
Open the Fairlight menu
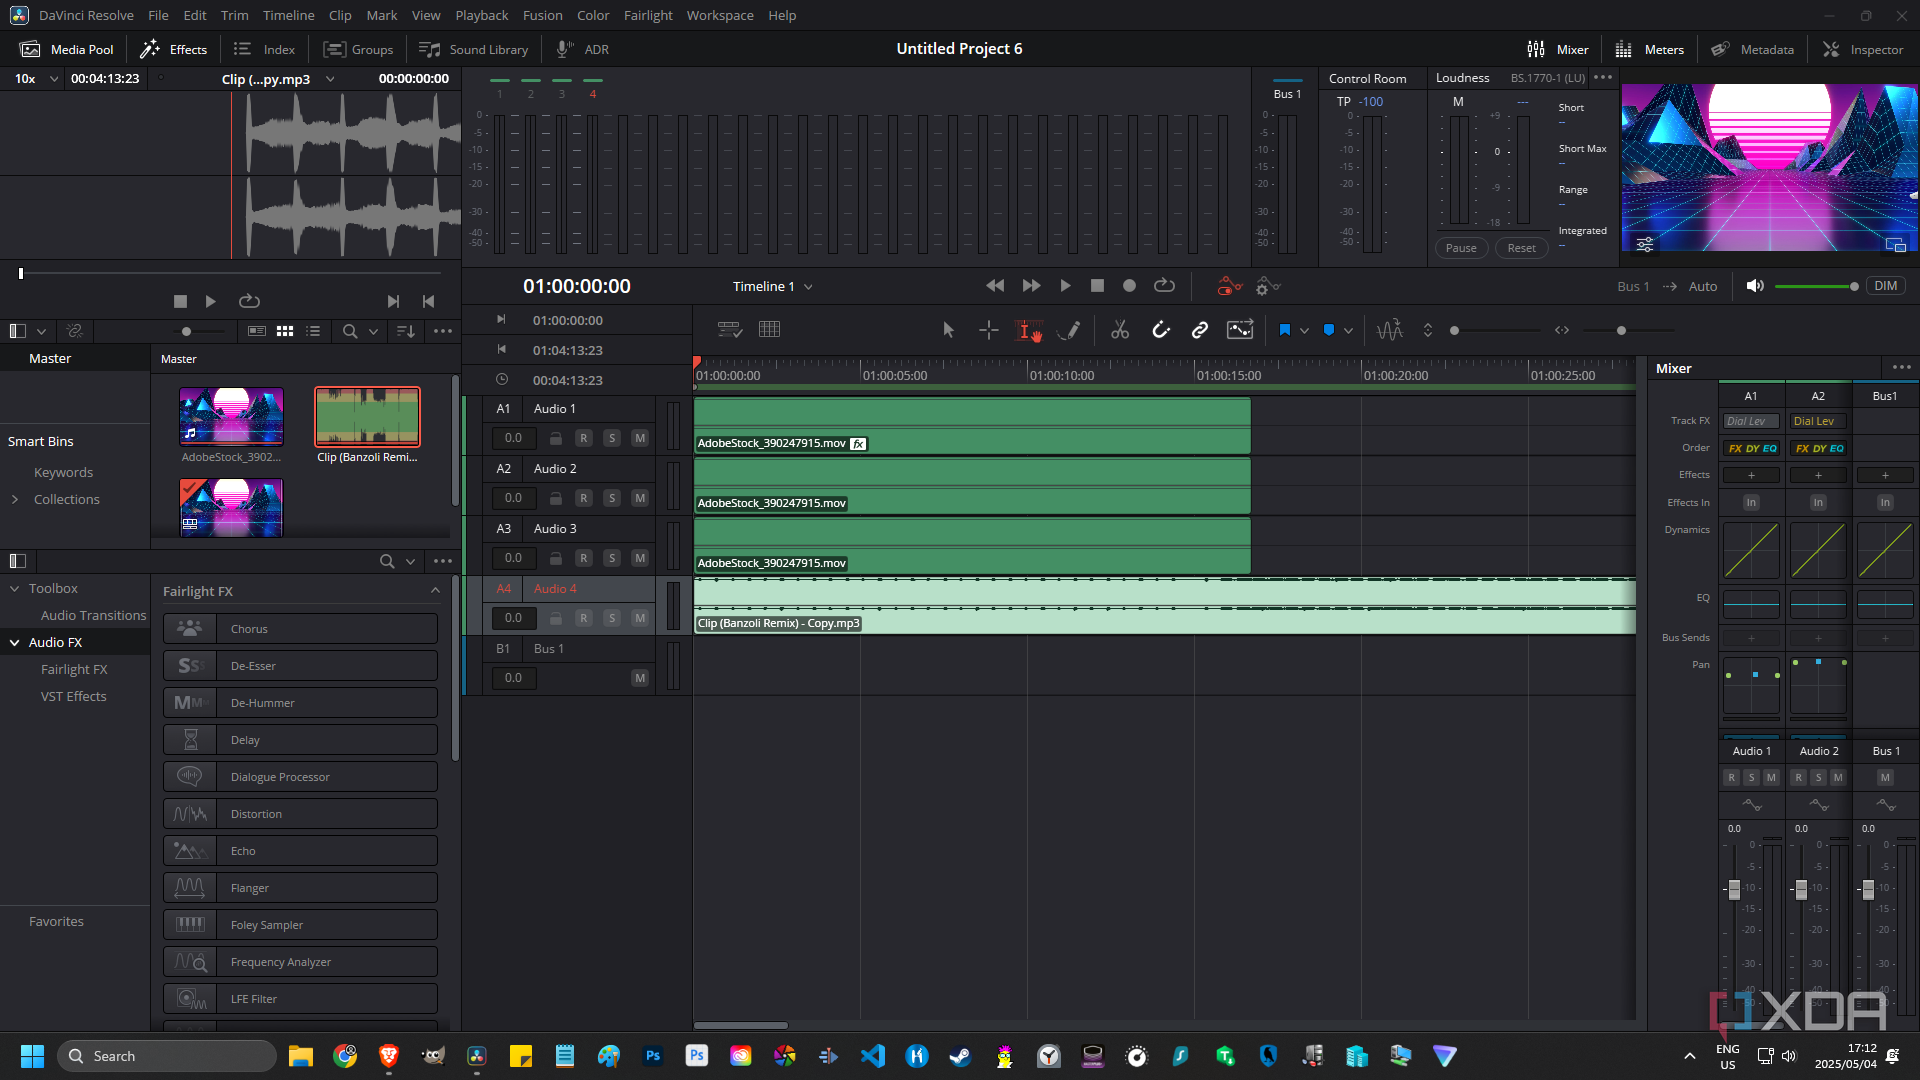click(648, 15)
